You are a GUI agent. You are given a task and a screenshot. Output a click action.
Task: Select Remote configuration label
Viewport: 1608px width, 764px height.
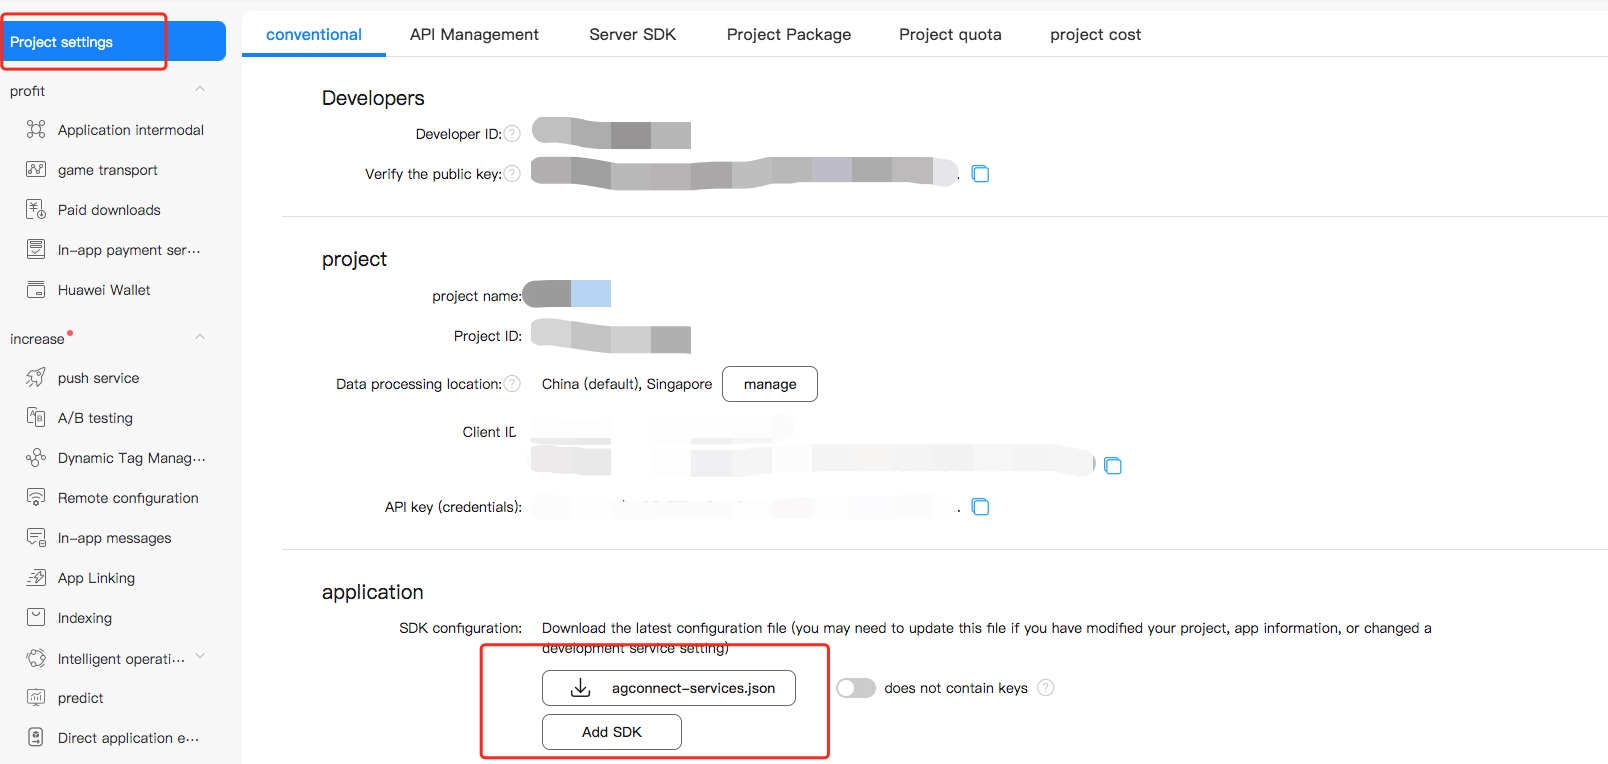(128, 498)
